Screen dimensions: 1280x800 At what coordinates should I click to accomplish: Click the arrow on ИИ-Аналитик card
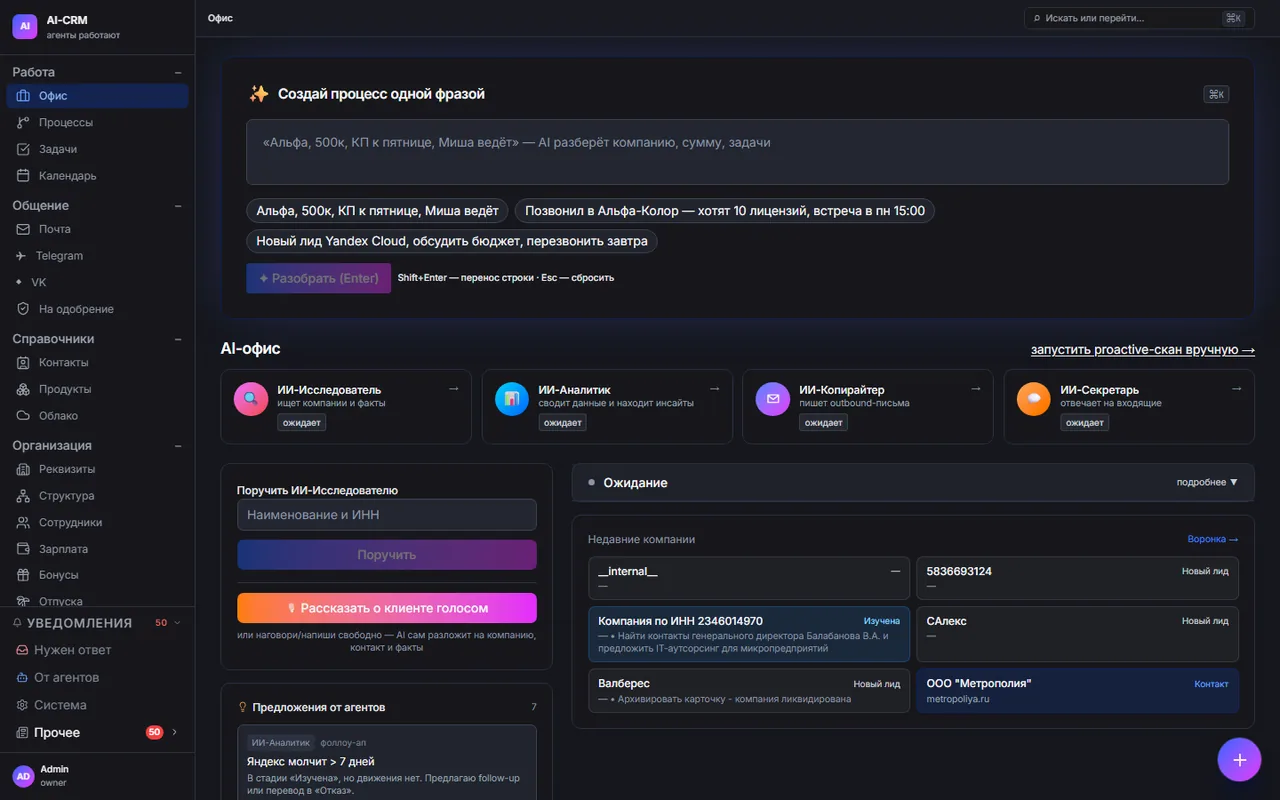point(714,389)
